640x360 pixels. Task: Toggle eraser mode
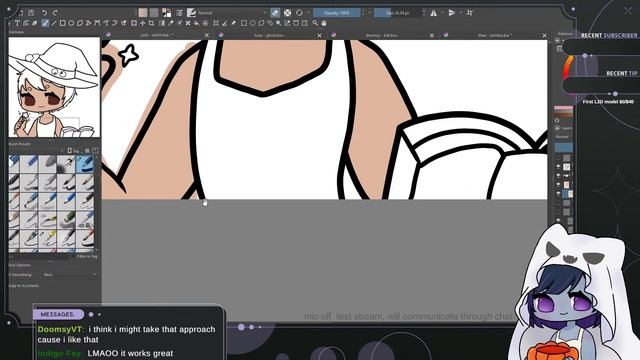pyautogui.click(x=275, y=13)
